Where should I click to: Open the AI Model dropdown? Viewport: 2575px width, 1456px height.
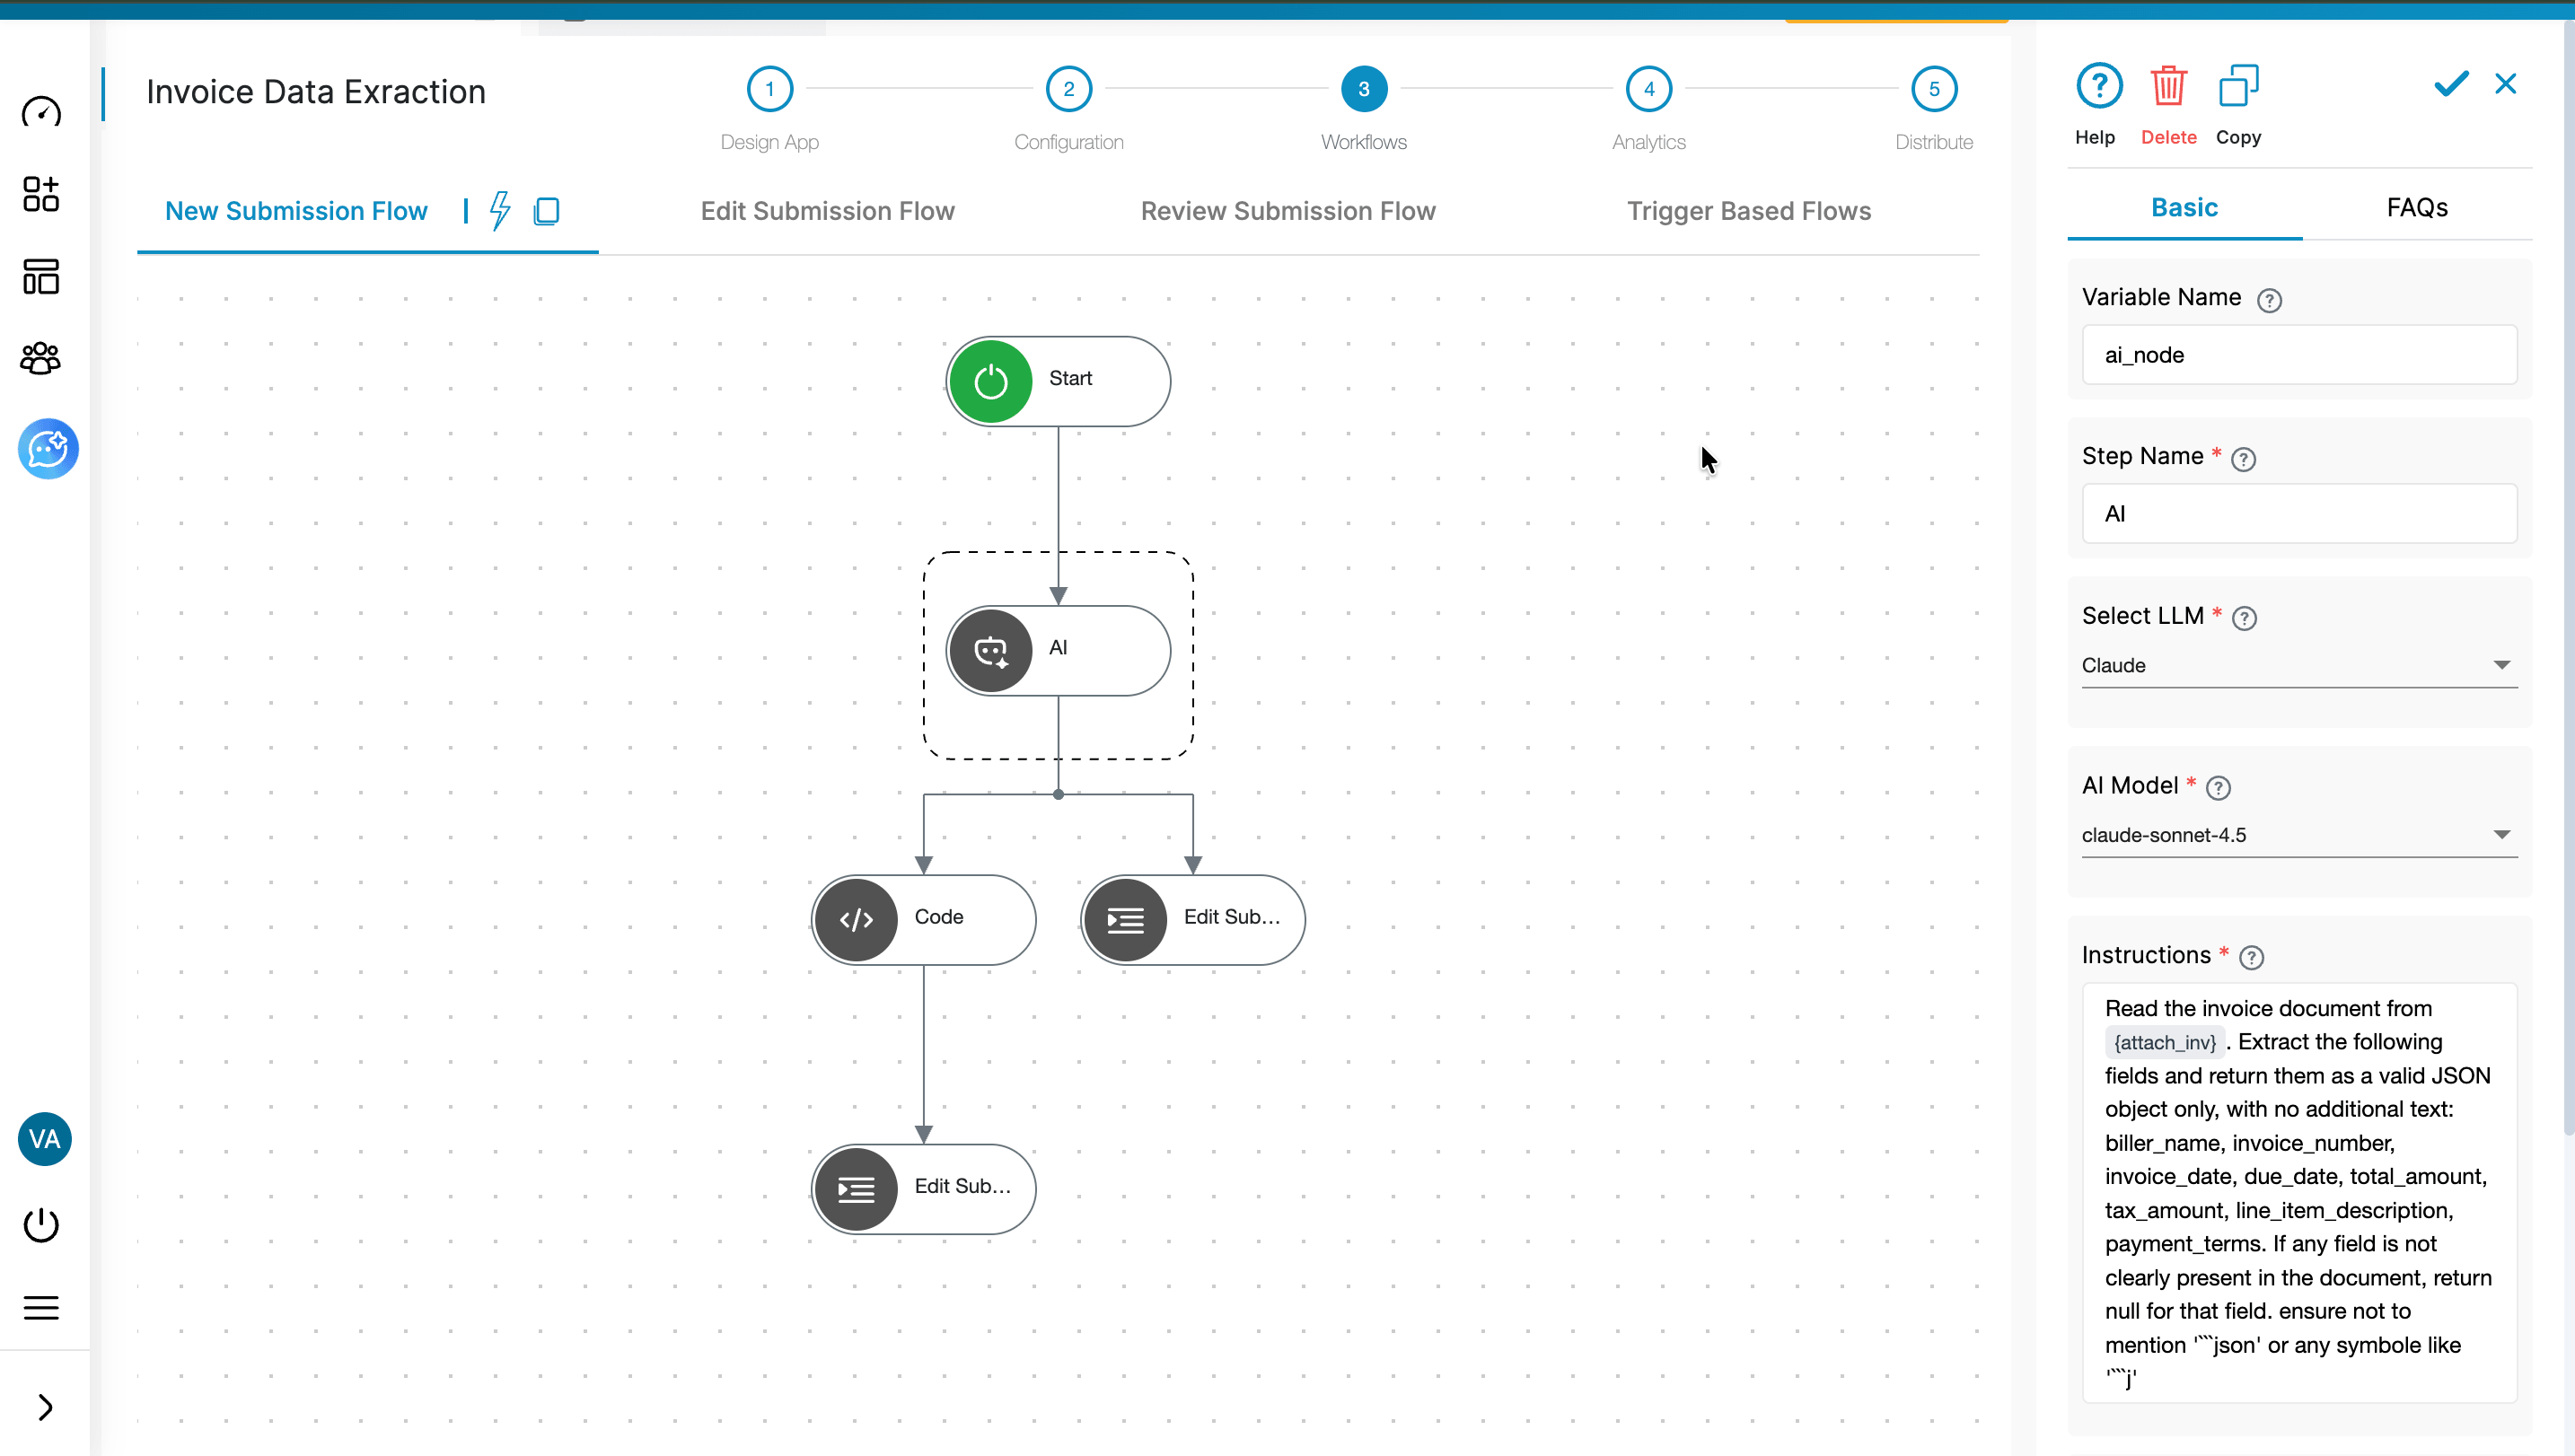[2298, 835]
